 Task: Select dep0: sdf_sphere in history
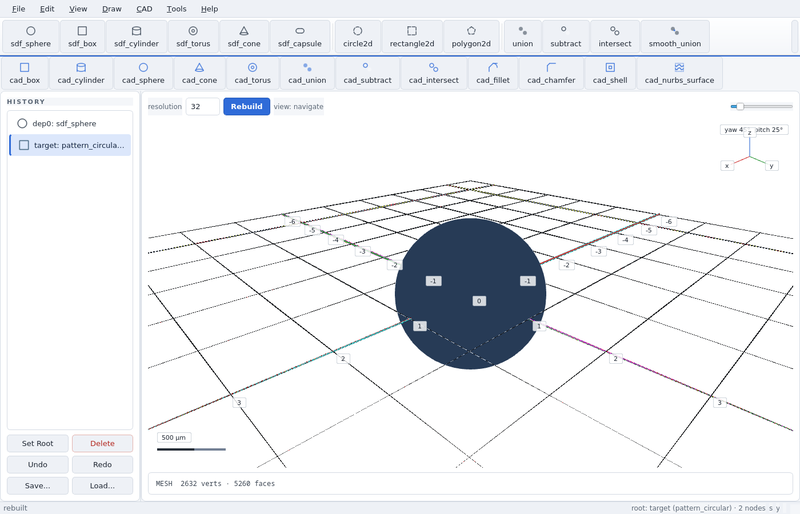point(70,124)
